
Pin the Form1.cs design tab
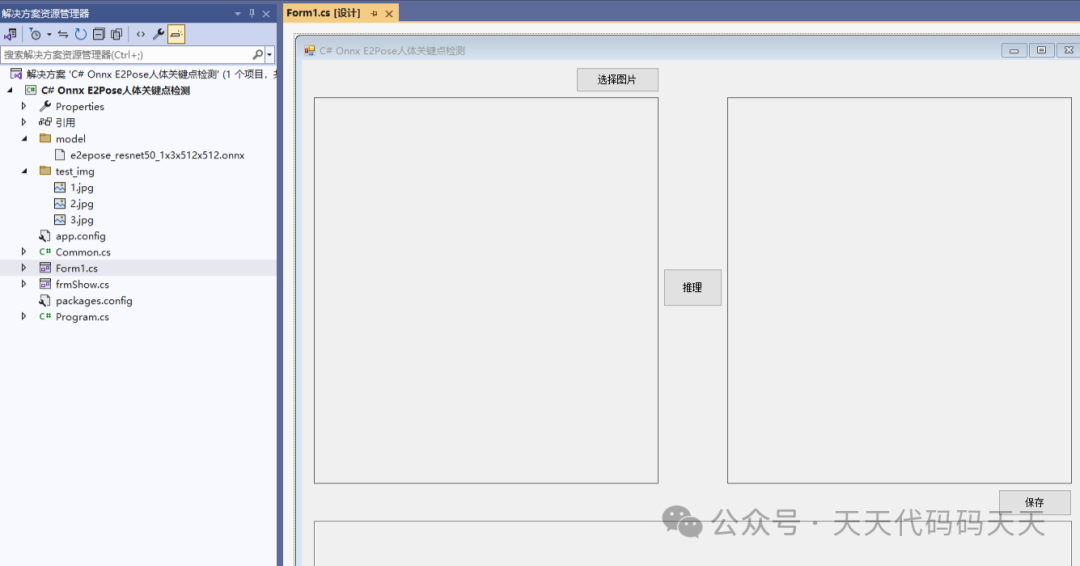pyautogui.click(x=374, y=13)
